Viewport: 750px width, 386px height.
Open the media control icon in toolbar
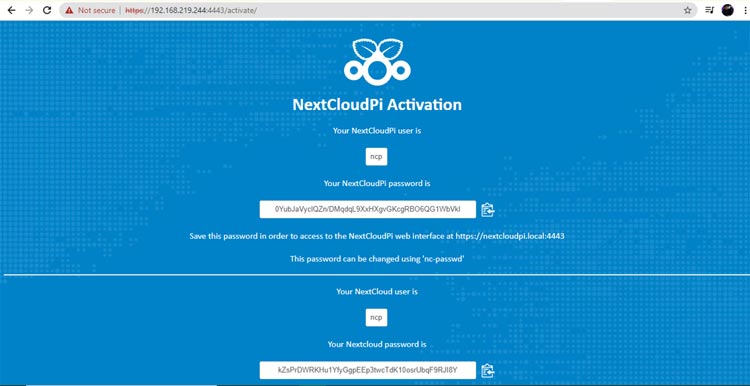[709, 10]
